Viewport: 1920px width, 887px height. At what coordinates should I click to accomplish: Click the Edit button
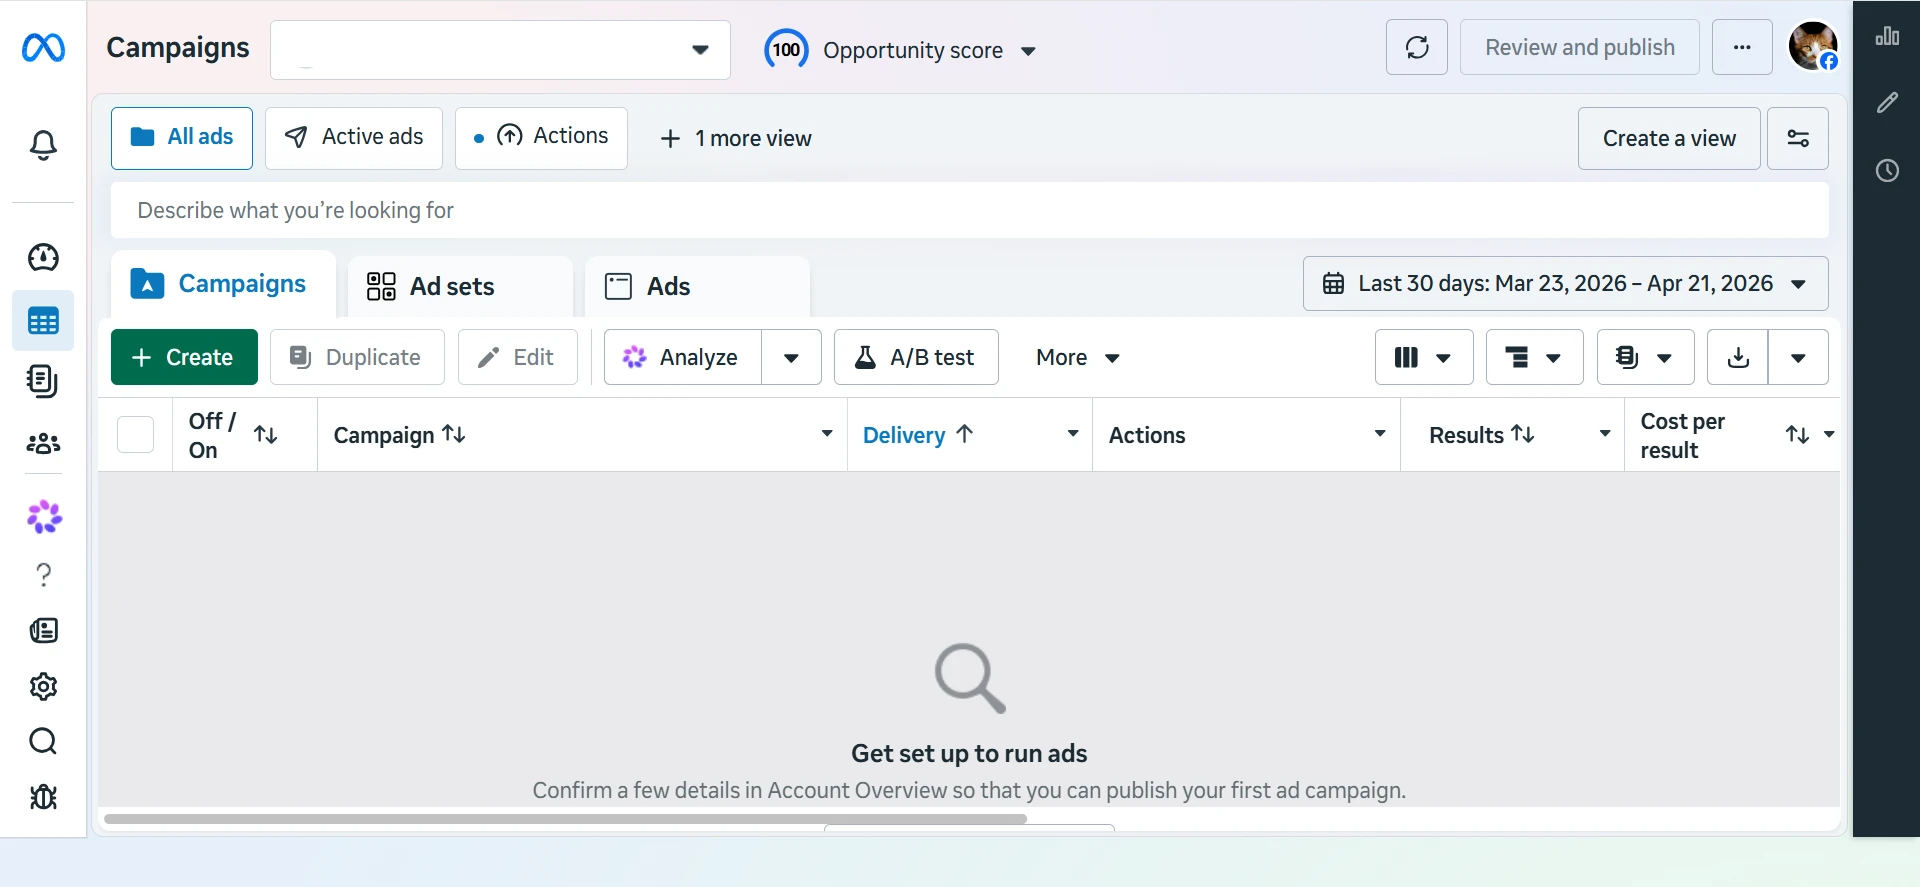coord(517,357)
